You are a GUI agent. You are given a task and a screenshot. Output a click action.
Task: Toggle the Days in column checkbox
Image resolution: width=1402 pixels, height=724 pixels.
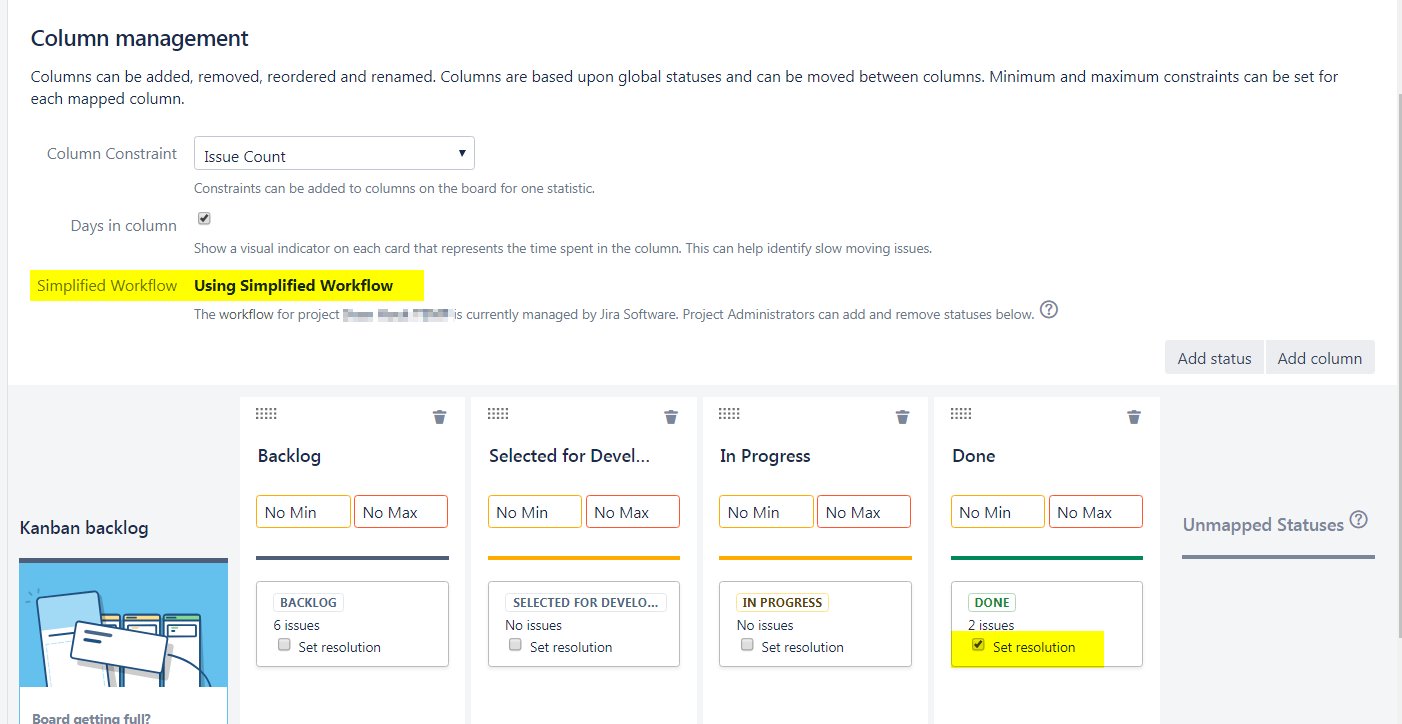pyautogui.click(x=204, y=218)
